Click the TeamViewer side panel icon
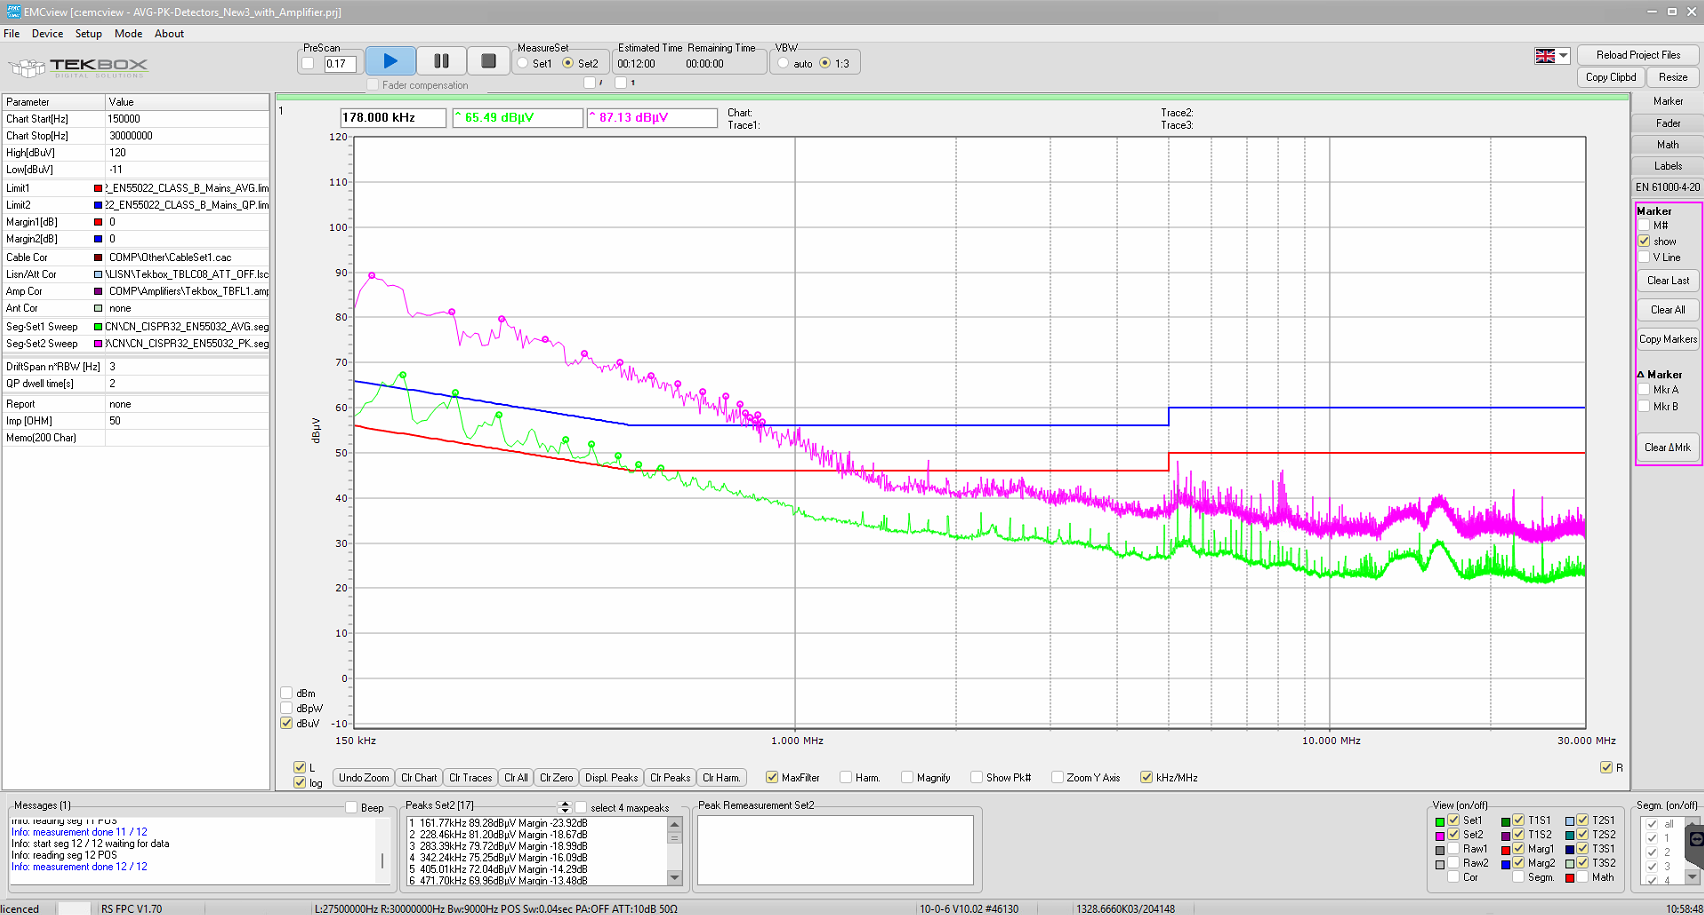 point(1695,839)
